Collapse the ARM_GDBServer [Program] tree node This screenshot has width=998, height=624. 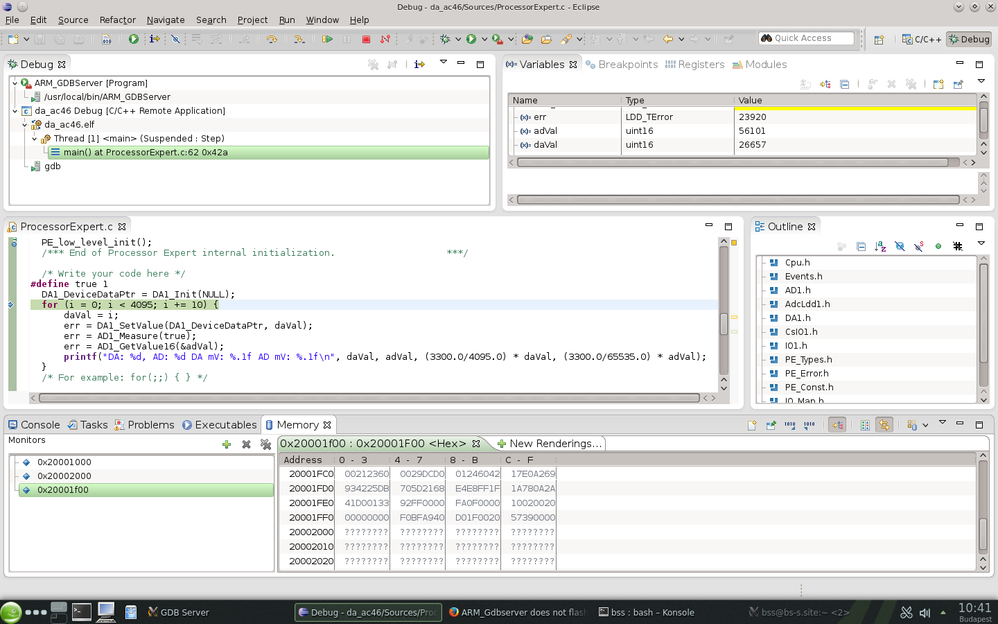15,83
